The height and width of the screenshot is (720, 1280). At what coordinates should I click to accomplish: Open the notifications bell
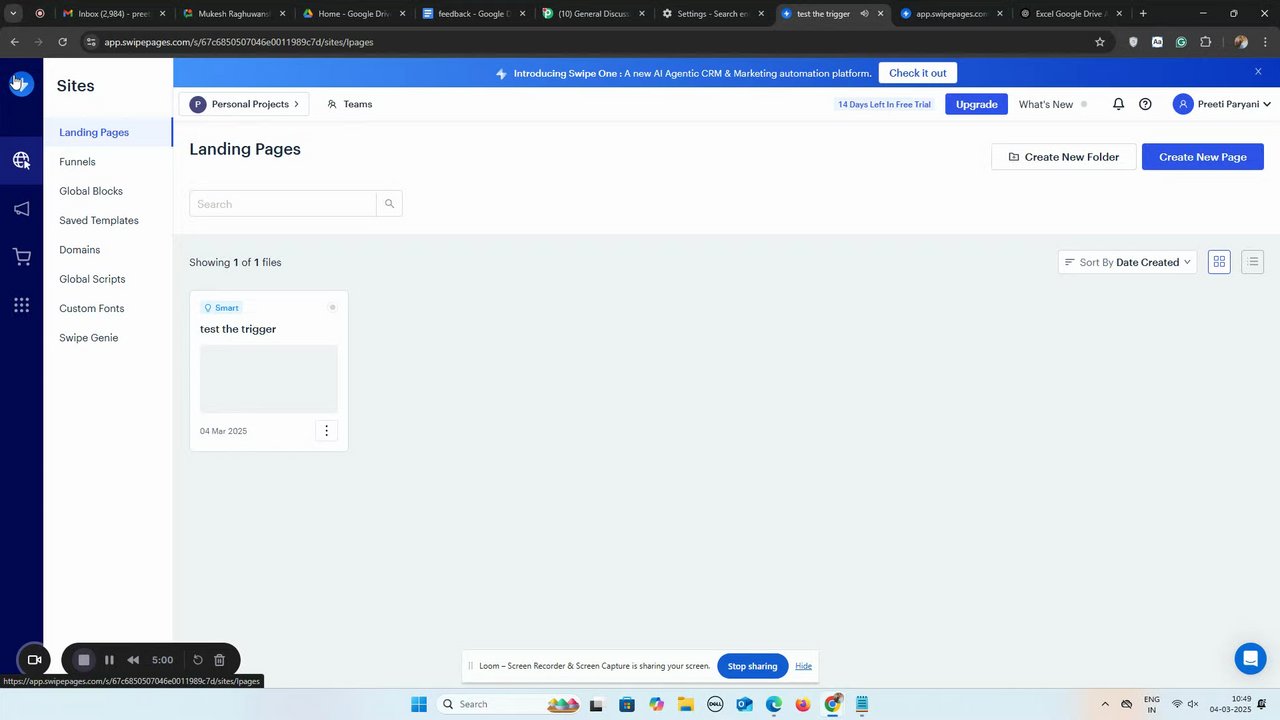[x=1118, y=104]
